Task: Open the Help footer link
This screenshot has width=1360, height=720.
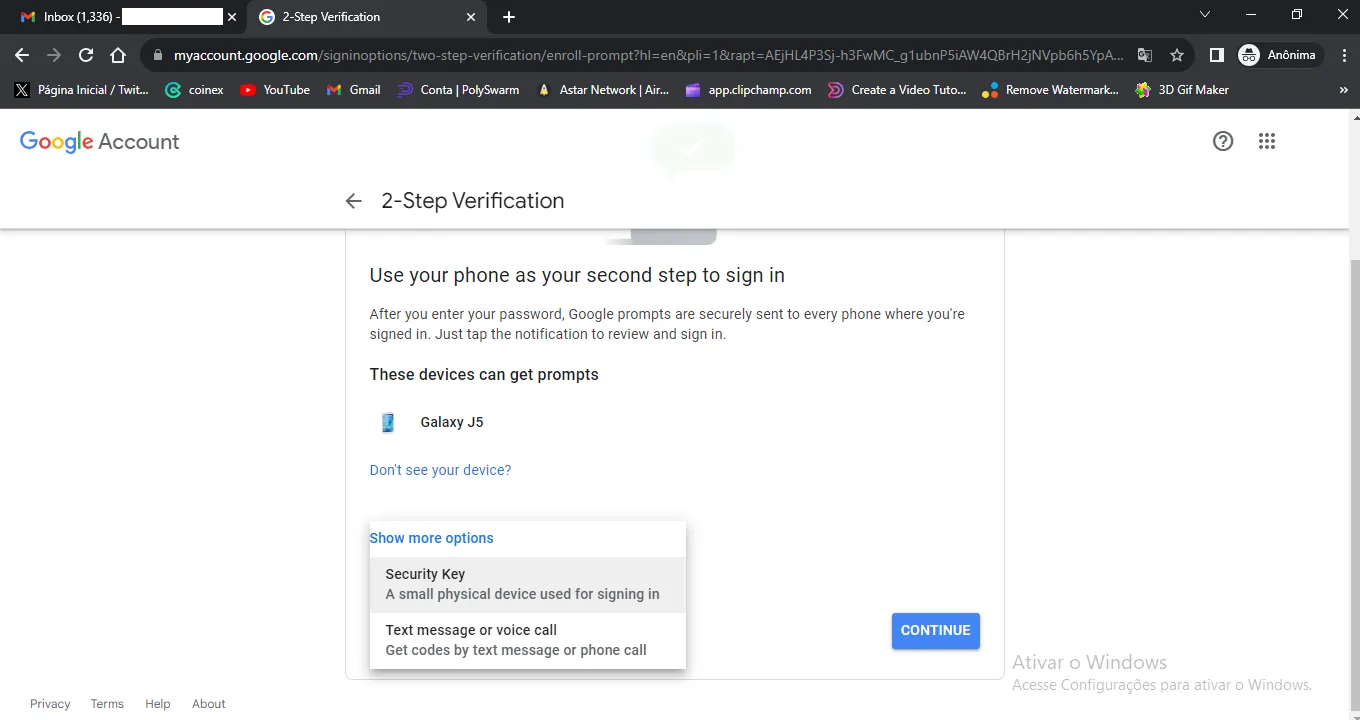Action: click(x=158, y=704)
